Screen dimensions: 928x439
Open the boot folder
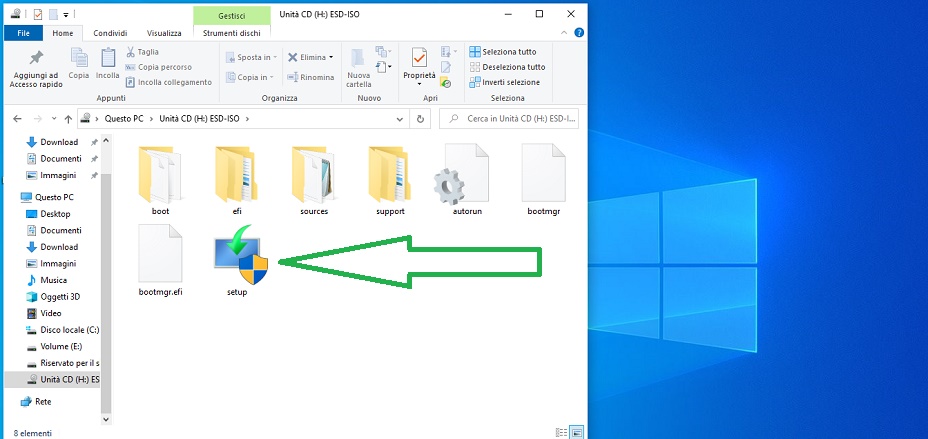[x=160, y=180]
